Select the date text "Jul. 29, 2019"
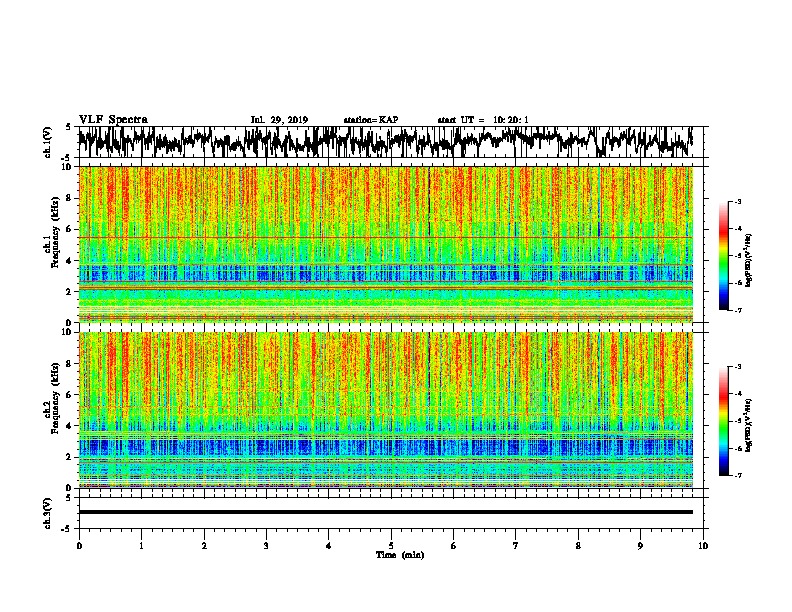The image size is (792, 612). pos(279,120)
